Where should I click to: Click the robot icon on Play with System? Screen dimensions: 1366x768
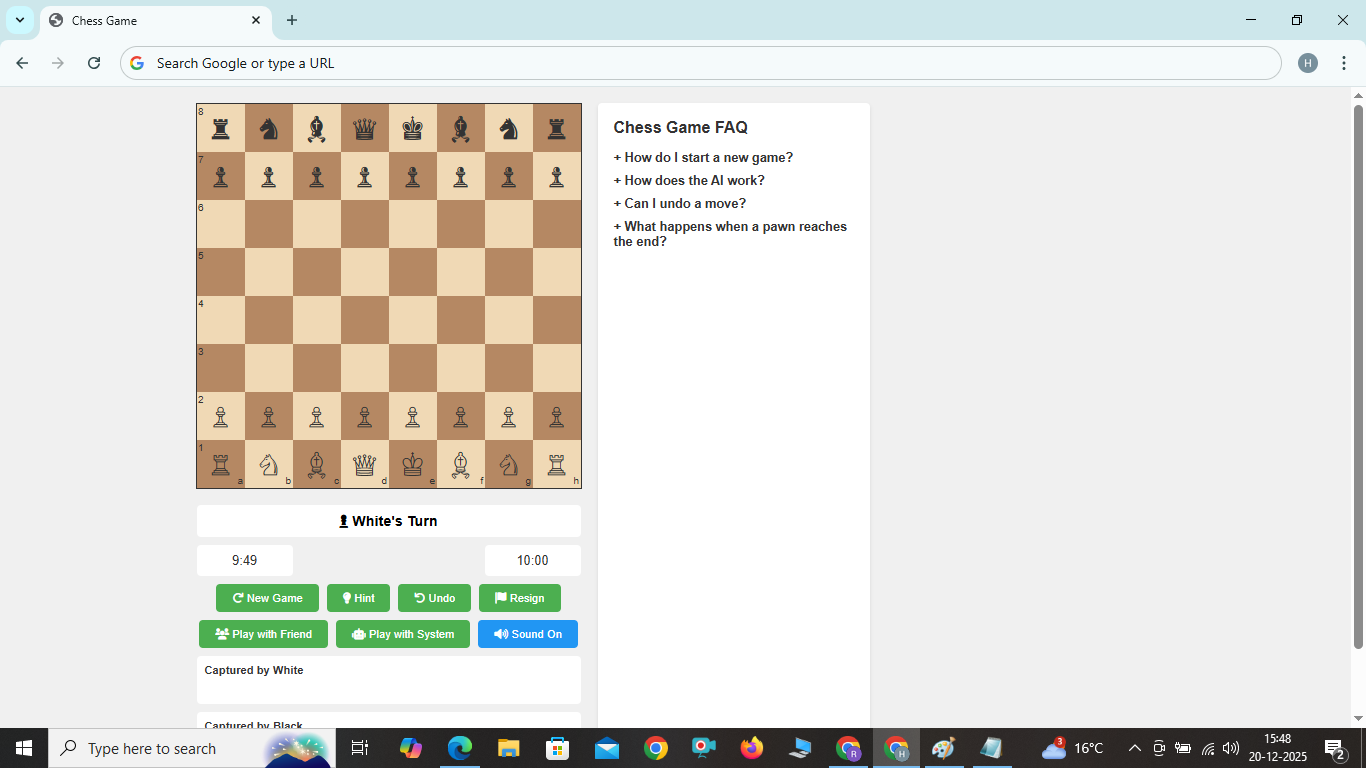tap(359, 633)
